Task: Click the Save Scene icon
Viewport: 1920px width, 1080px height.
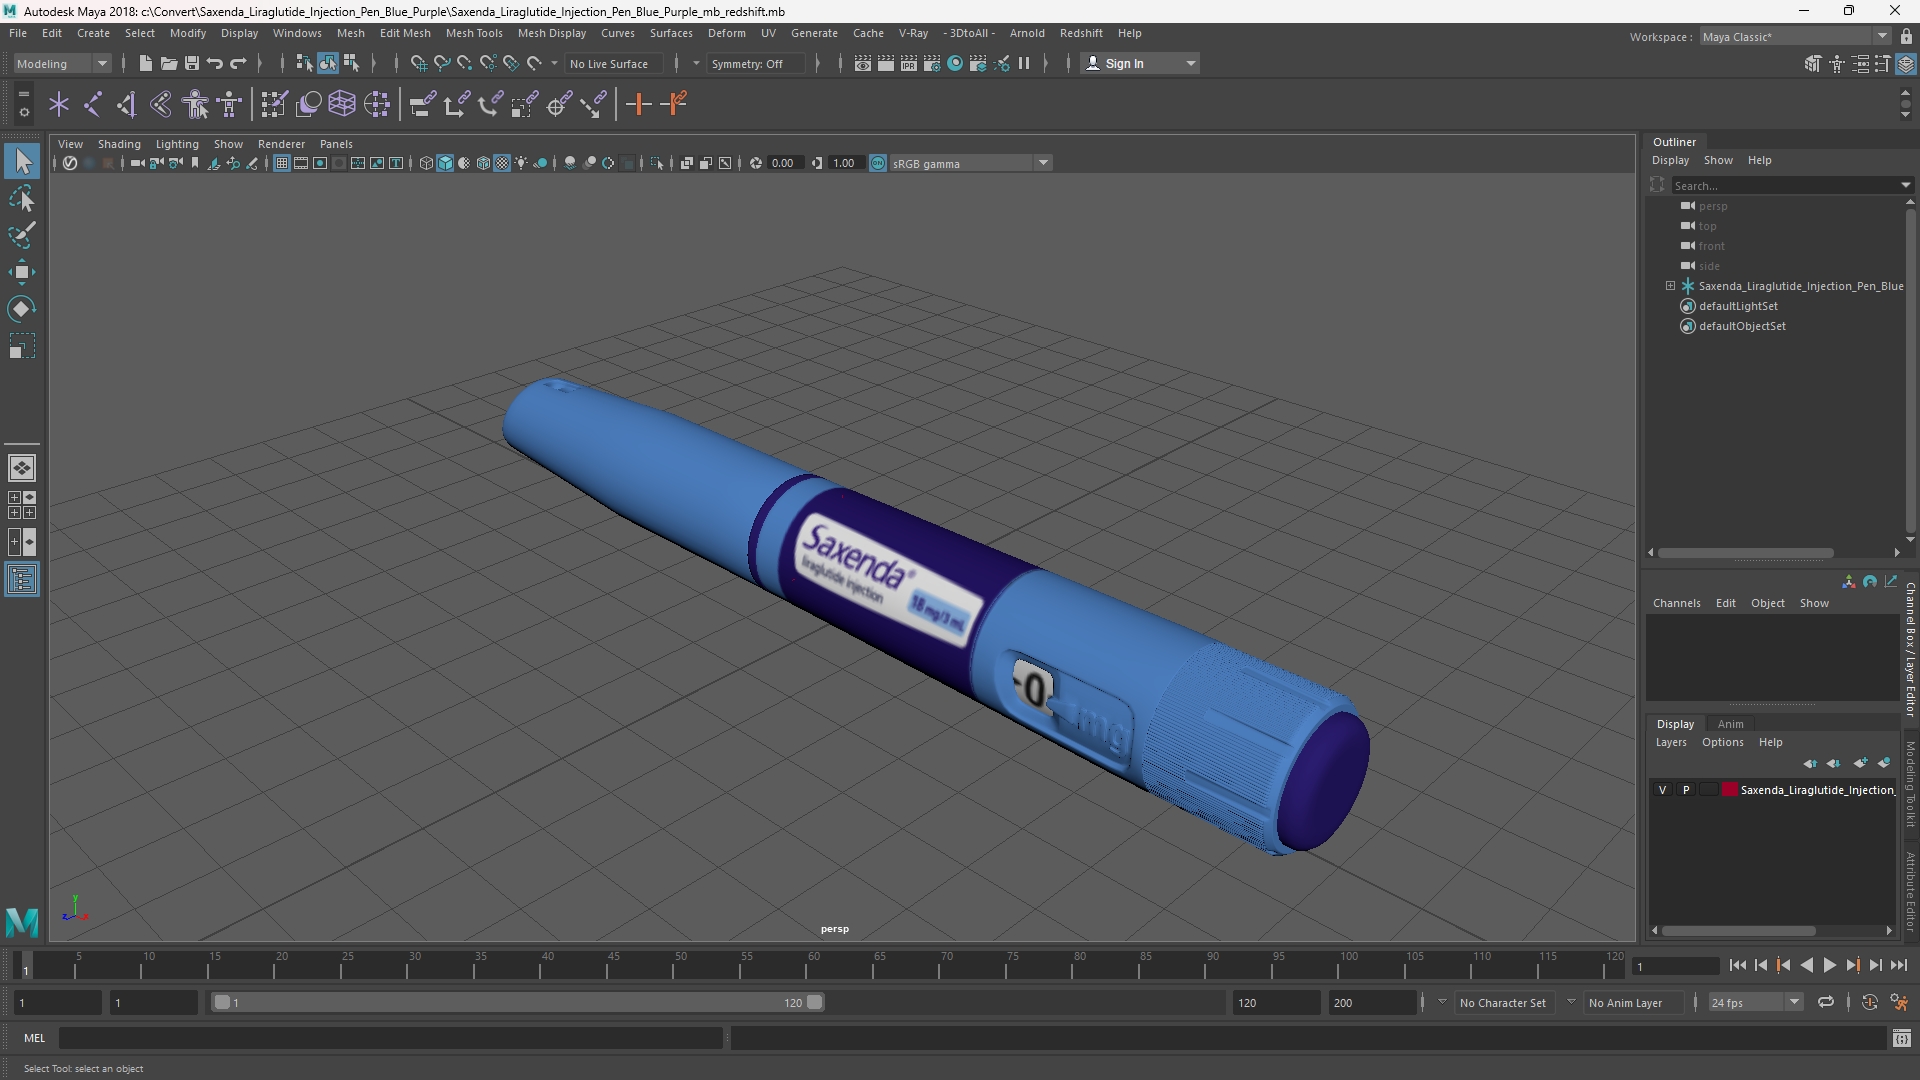Action: 191,63
